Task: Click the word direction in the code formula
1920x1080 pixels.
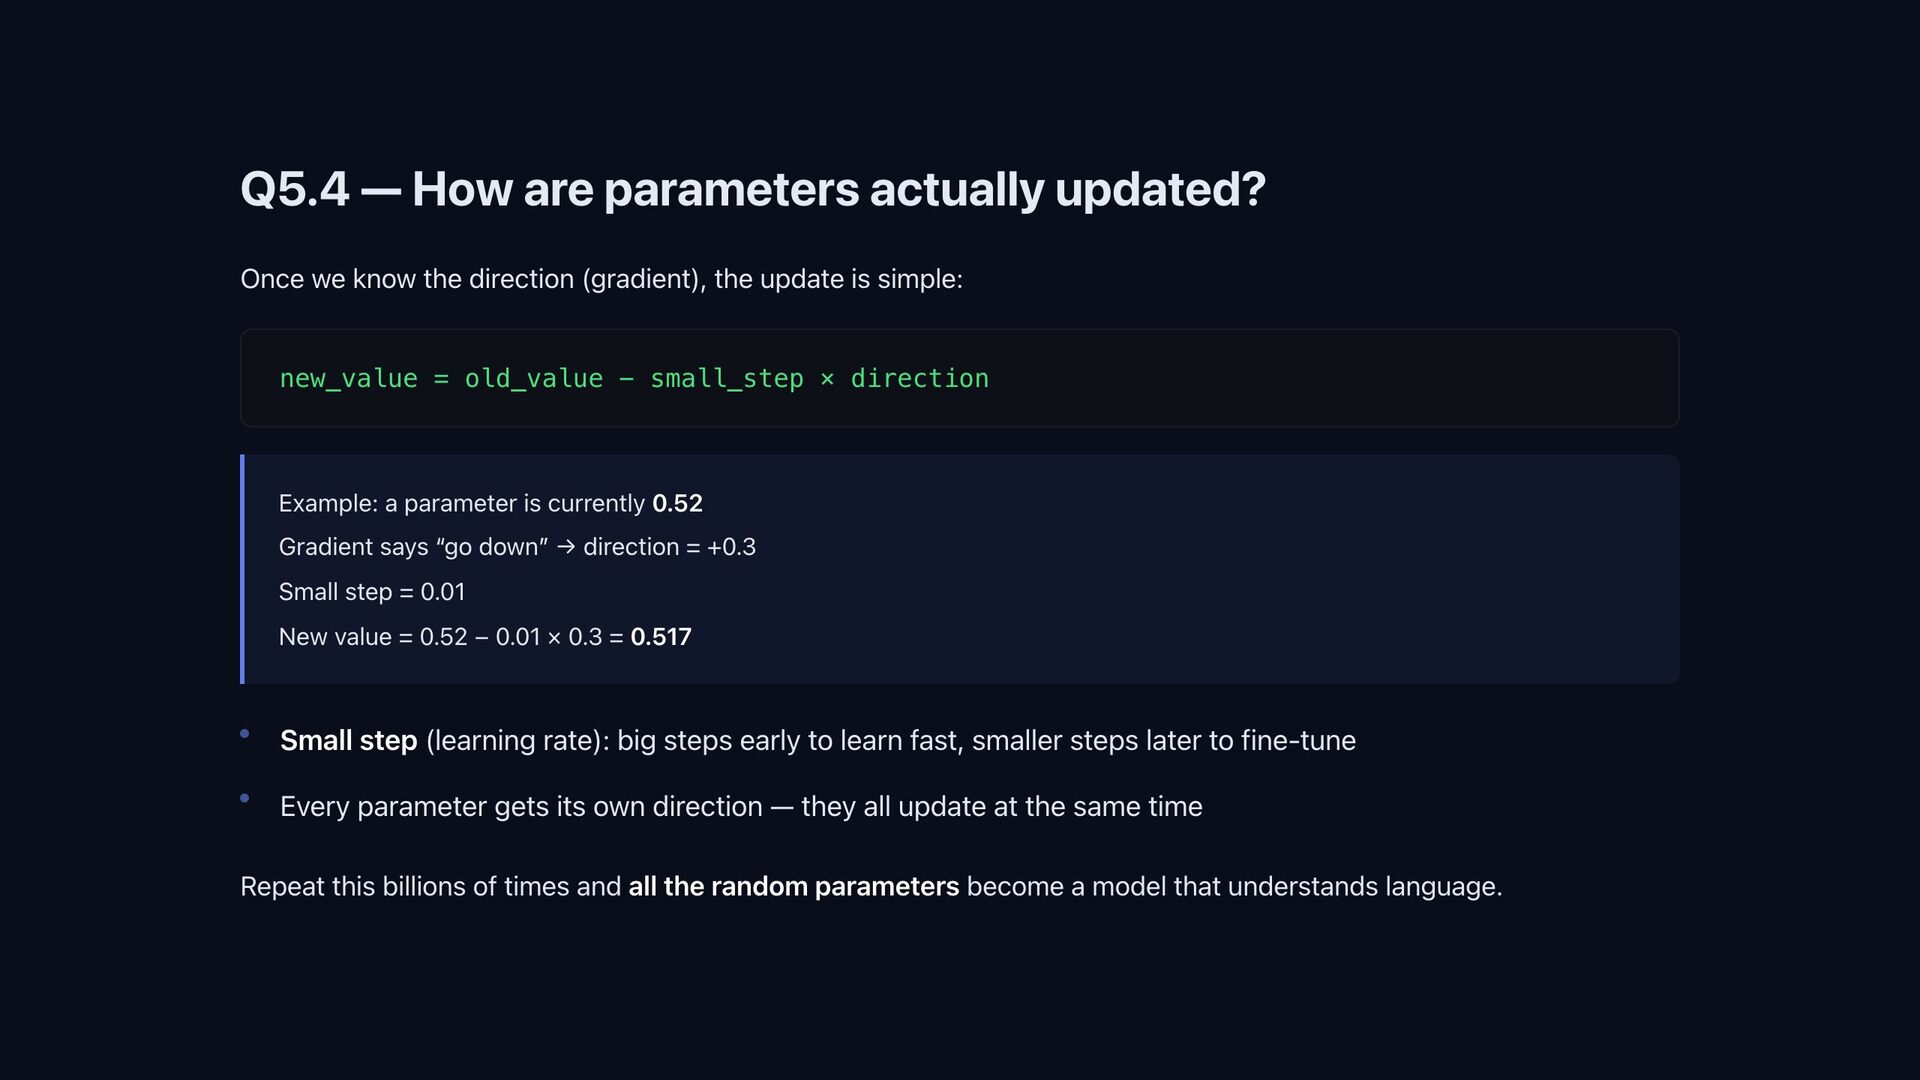Action: [919, 379]
